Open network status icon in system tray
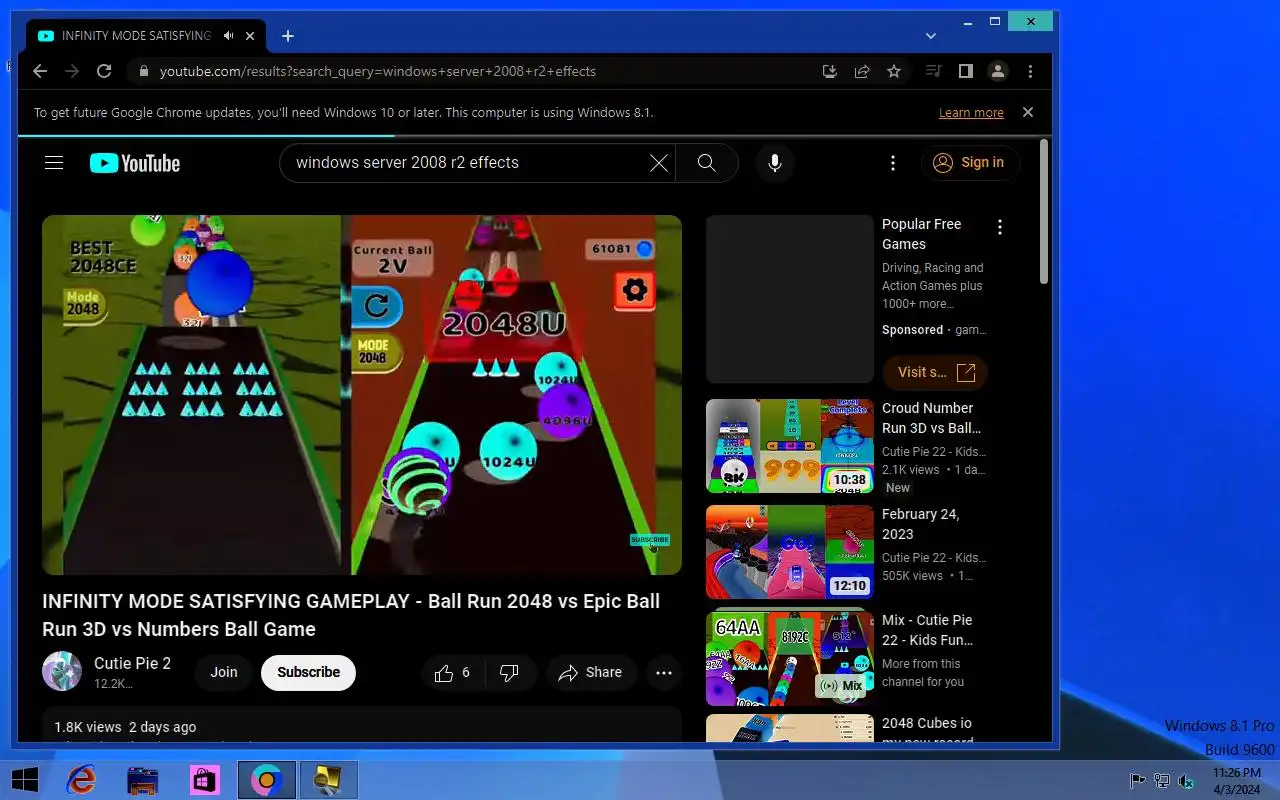Image resolution: width=1280 pixels, height=800 pixels. tap(1162, 781)
